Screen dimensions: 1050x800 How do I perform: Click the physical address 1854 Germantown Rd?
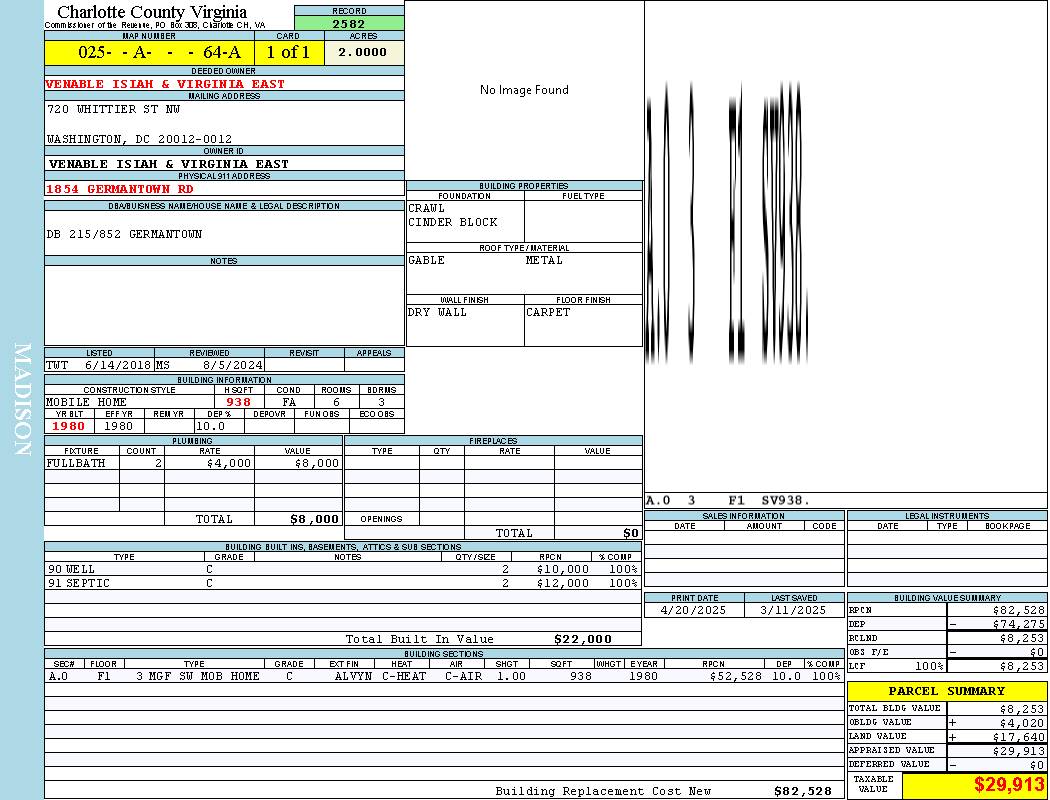click(120, 188)
